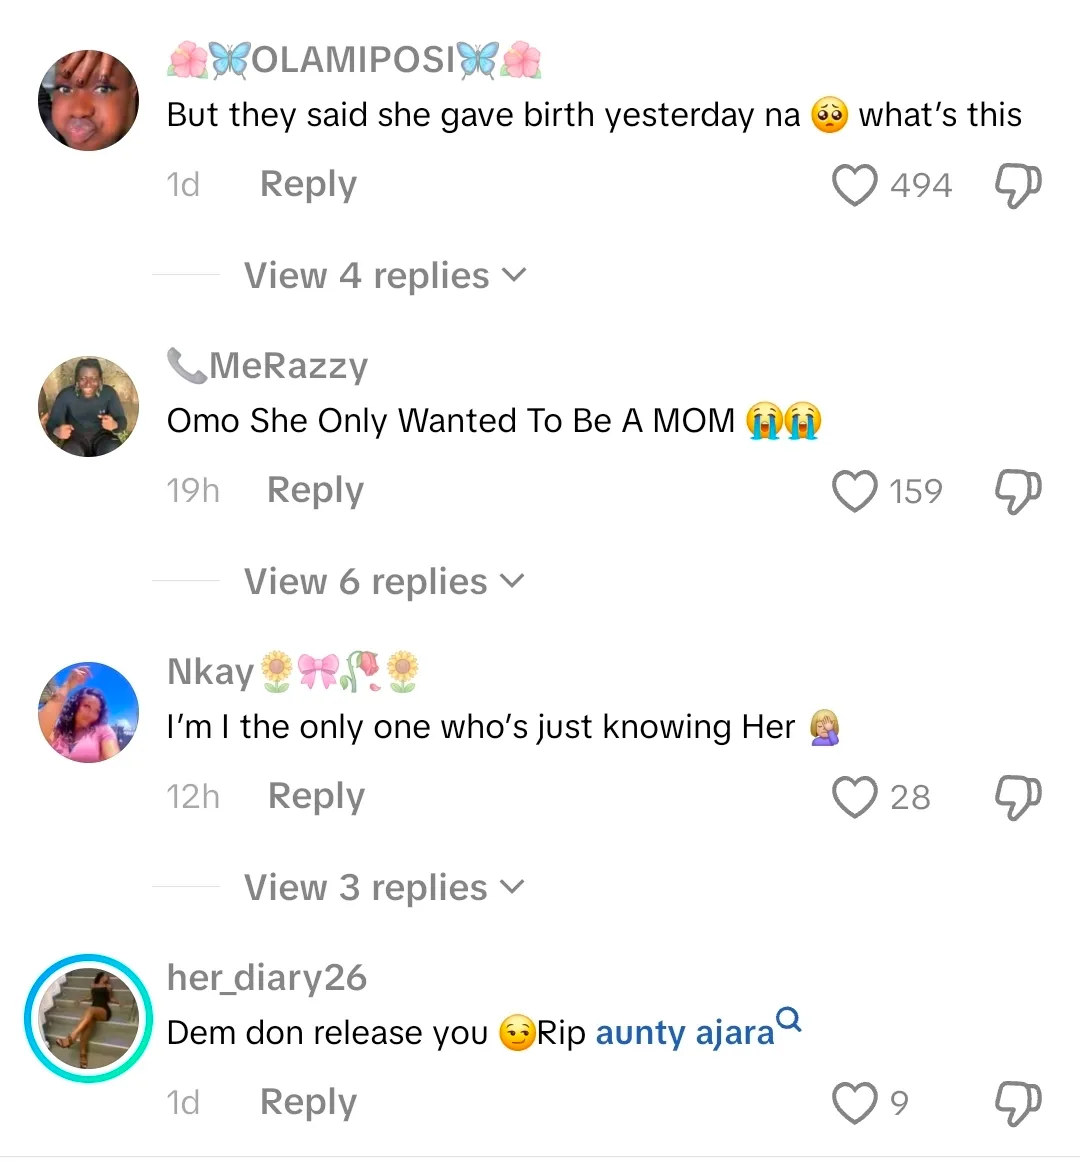Like OLAMIPOSI's comment with 494 likes
Screen dimensions: 1080x1162
coord(855,185)
